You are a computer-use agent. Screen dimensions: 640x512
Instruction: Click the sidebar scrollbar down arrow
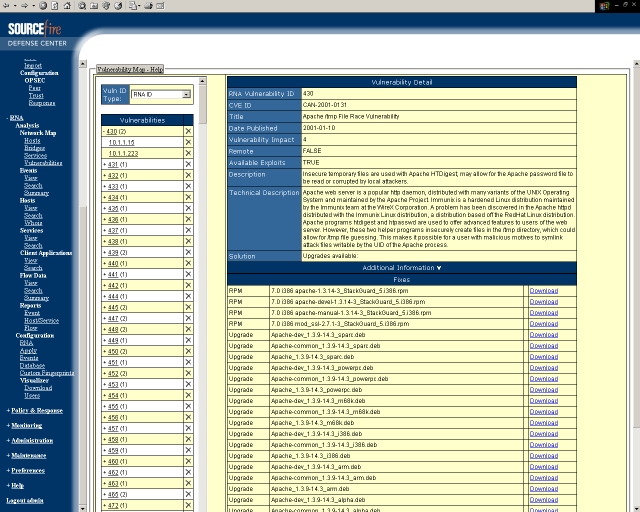pos(83,508)
